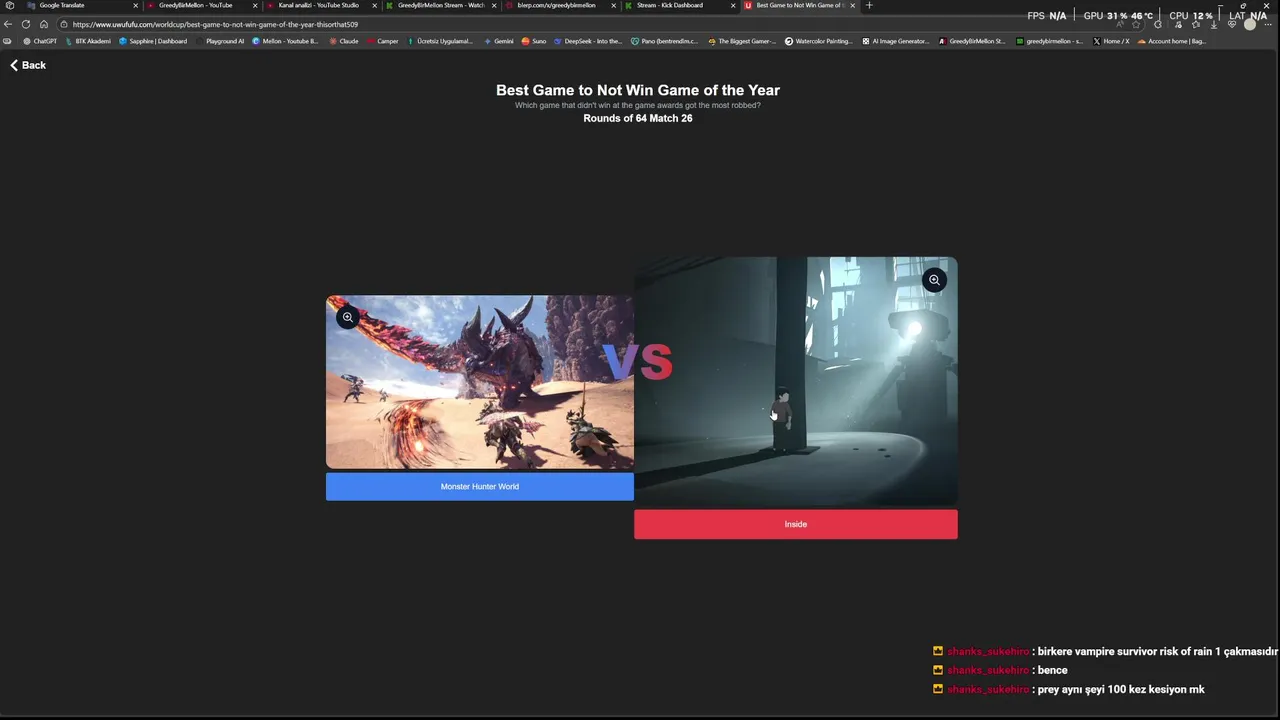The image size is (1280, 720).
Task: Open The Biggest Gamer bookmark
Action: (742, 41)
